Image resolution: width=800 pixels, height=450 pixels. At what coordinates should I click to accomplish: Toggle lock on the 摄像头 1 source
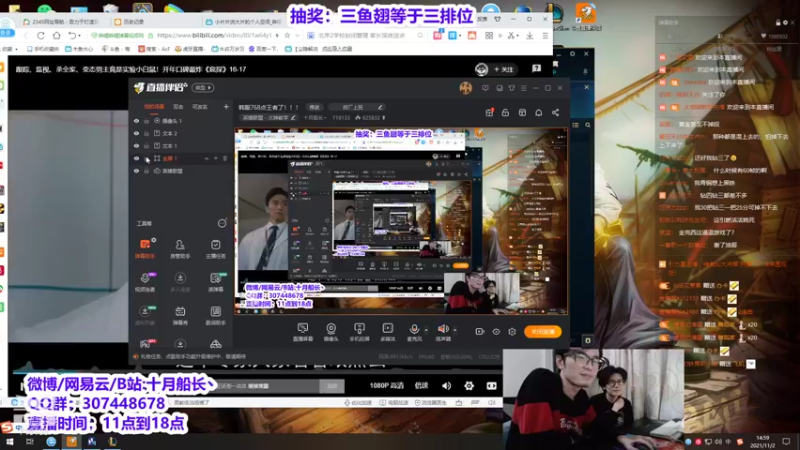146,121
